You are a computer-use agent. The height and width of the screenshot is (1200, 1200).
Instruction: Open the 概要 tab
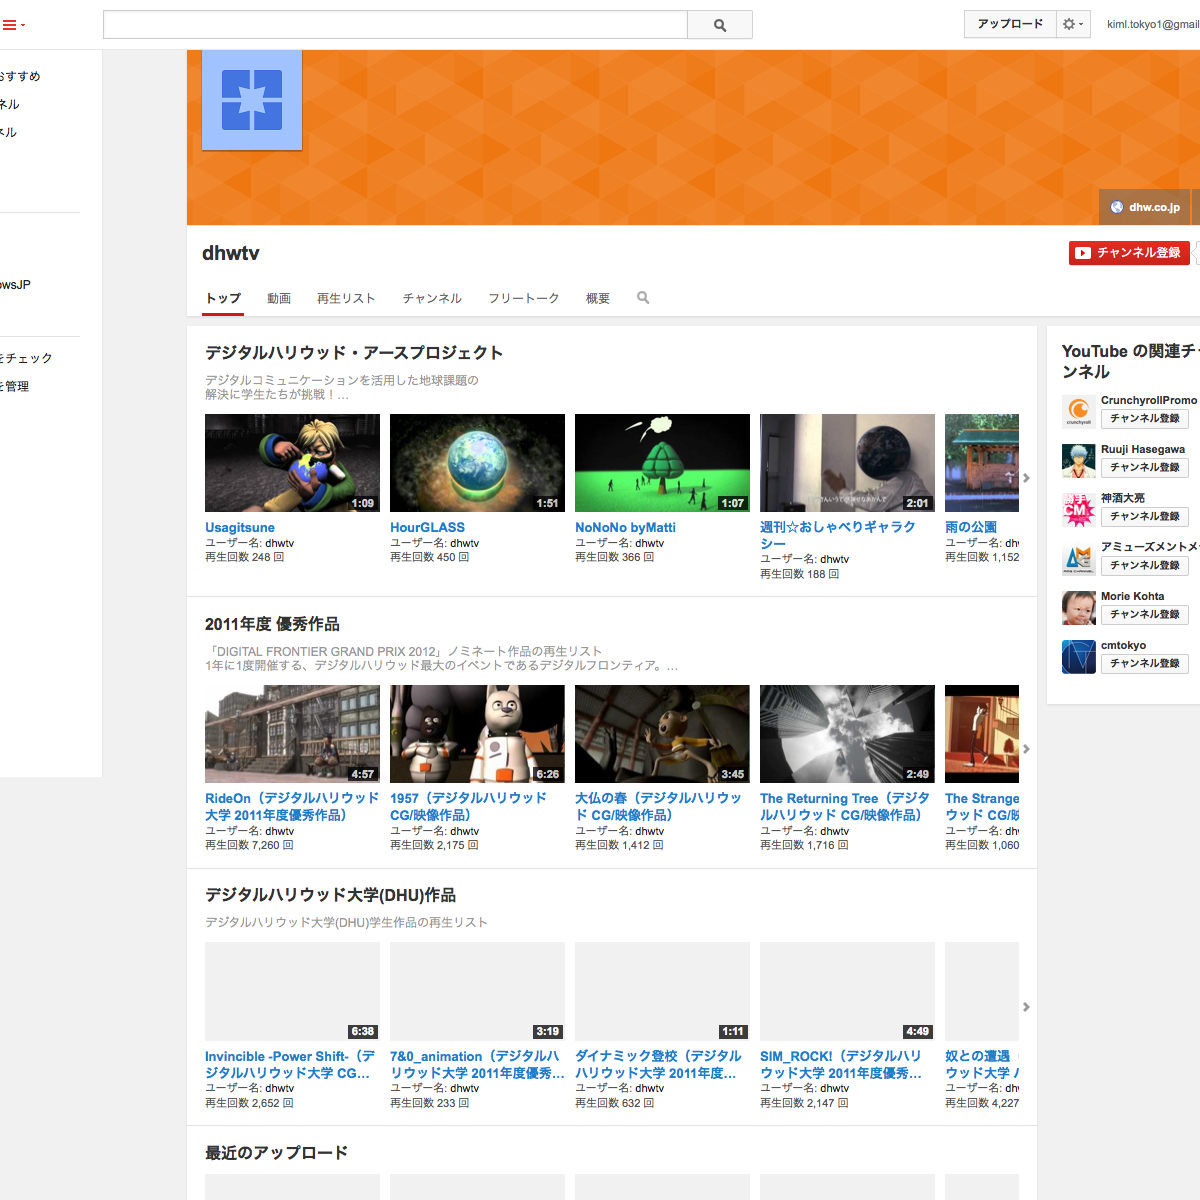(x=598, y=298)
